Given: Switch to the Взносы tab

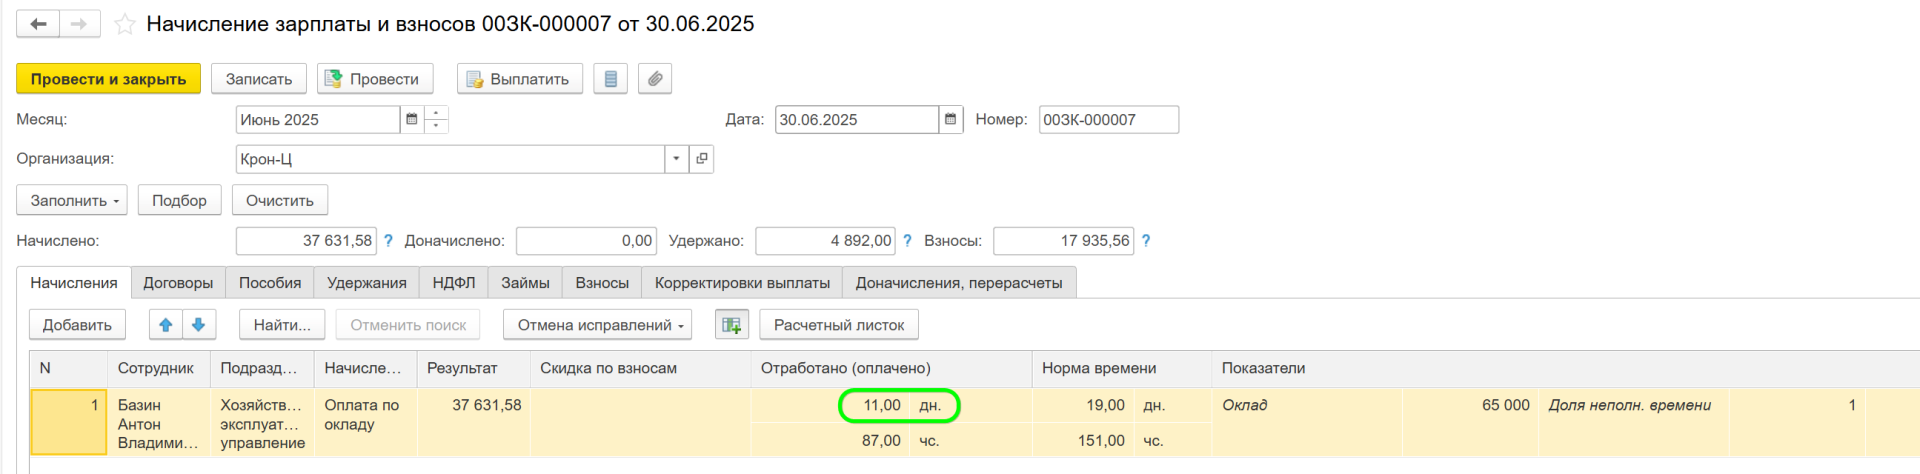Looking at the screenshot, I should tap(602, 283).
